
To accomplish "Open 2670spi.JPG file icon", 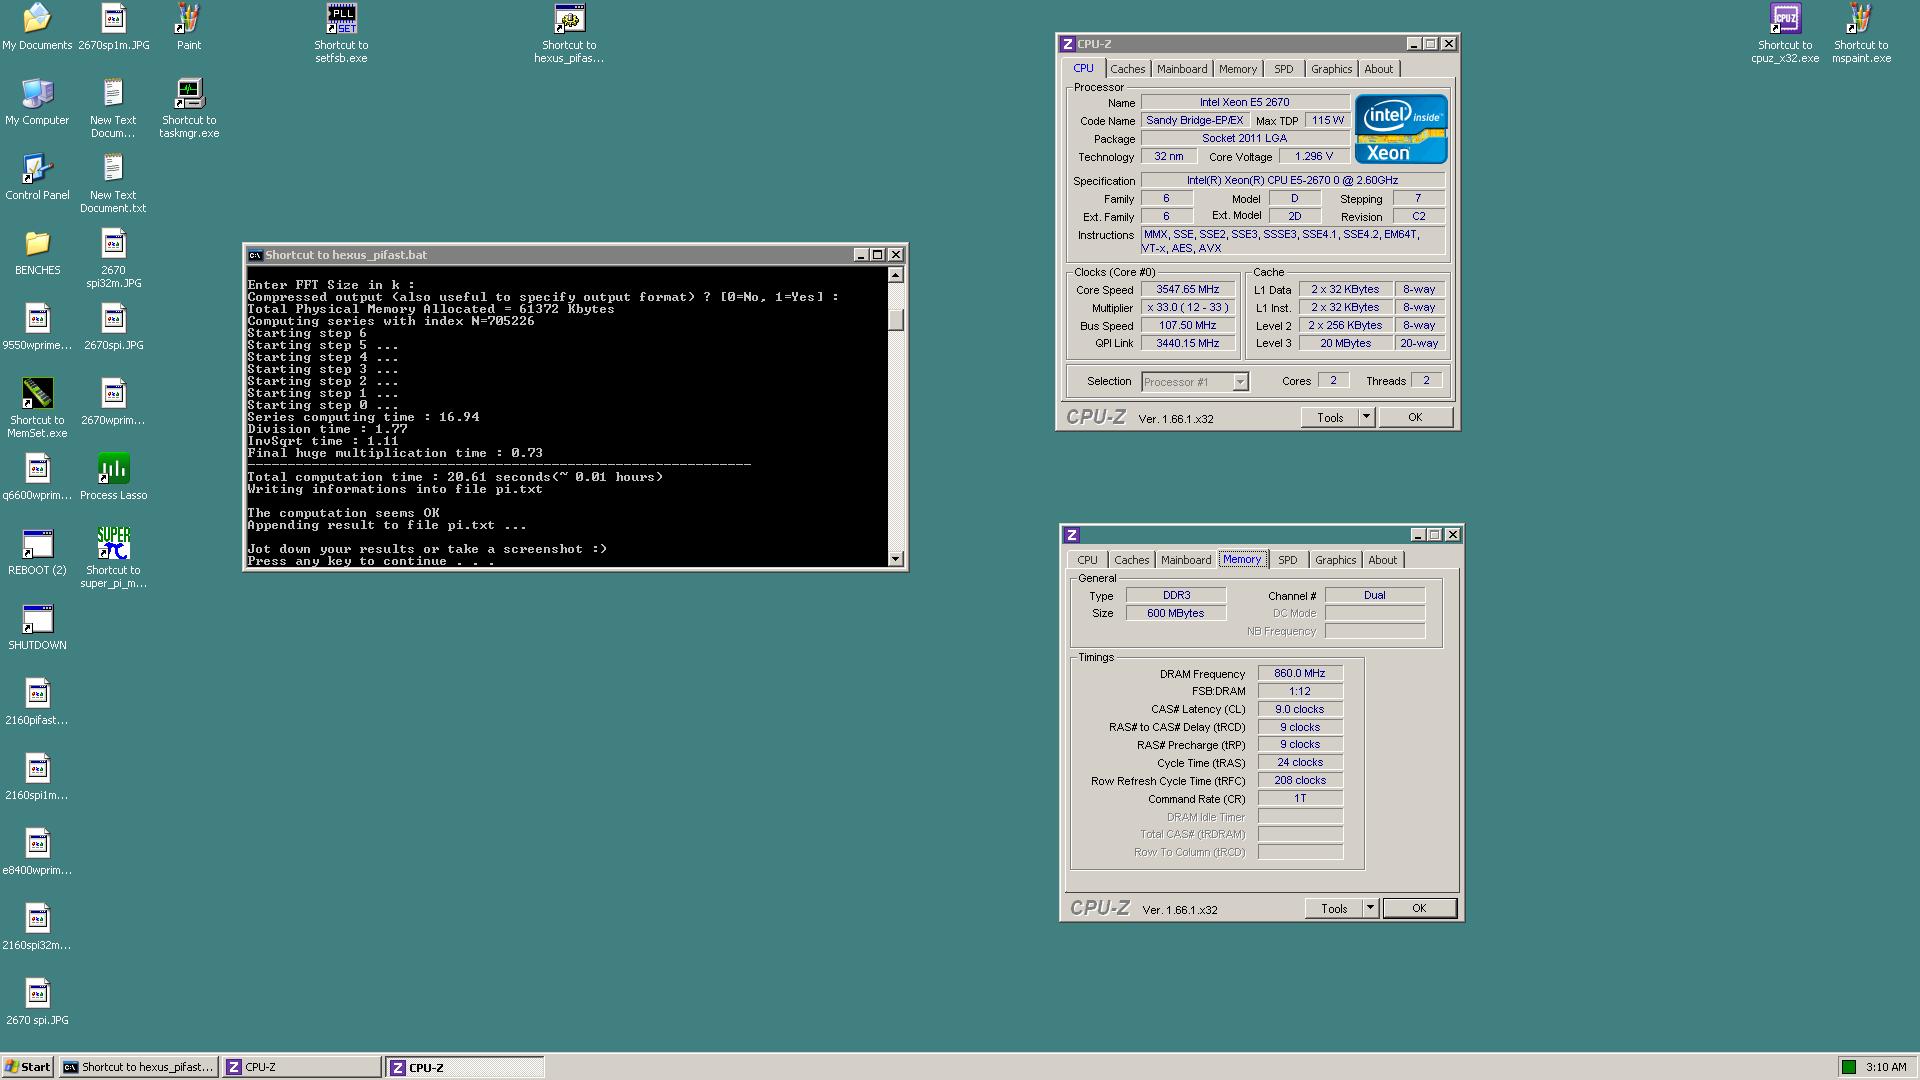I will pyautogui.click(x=113, y=327).
